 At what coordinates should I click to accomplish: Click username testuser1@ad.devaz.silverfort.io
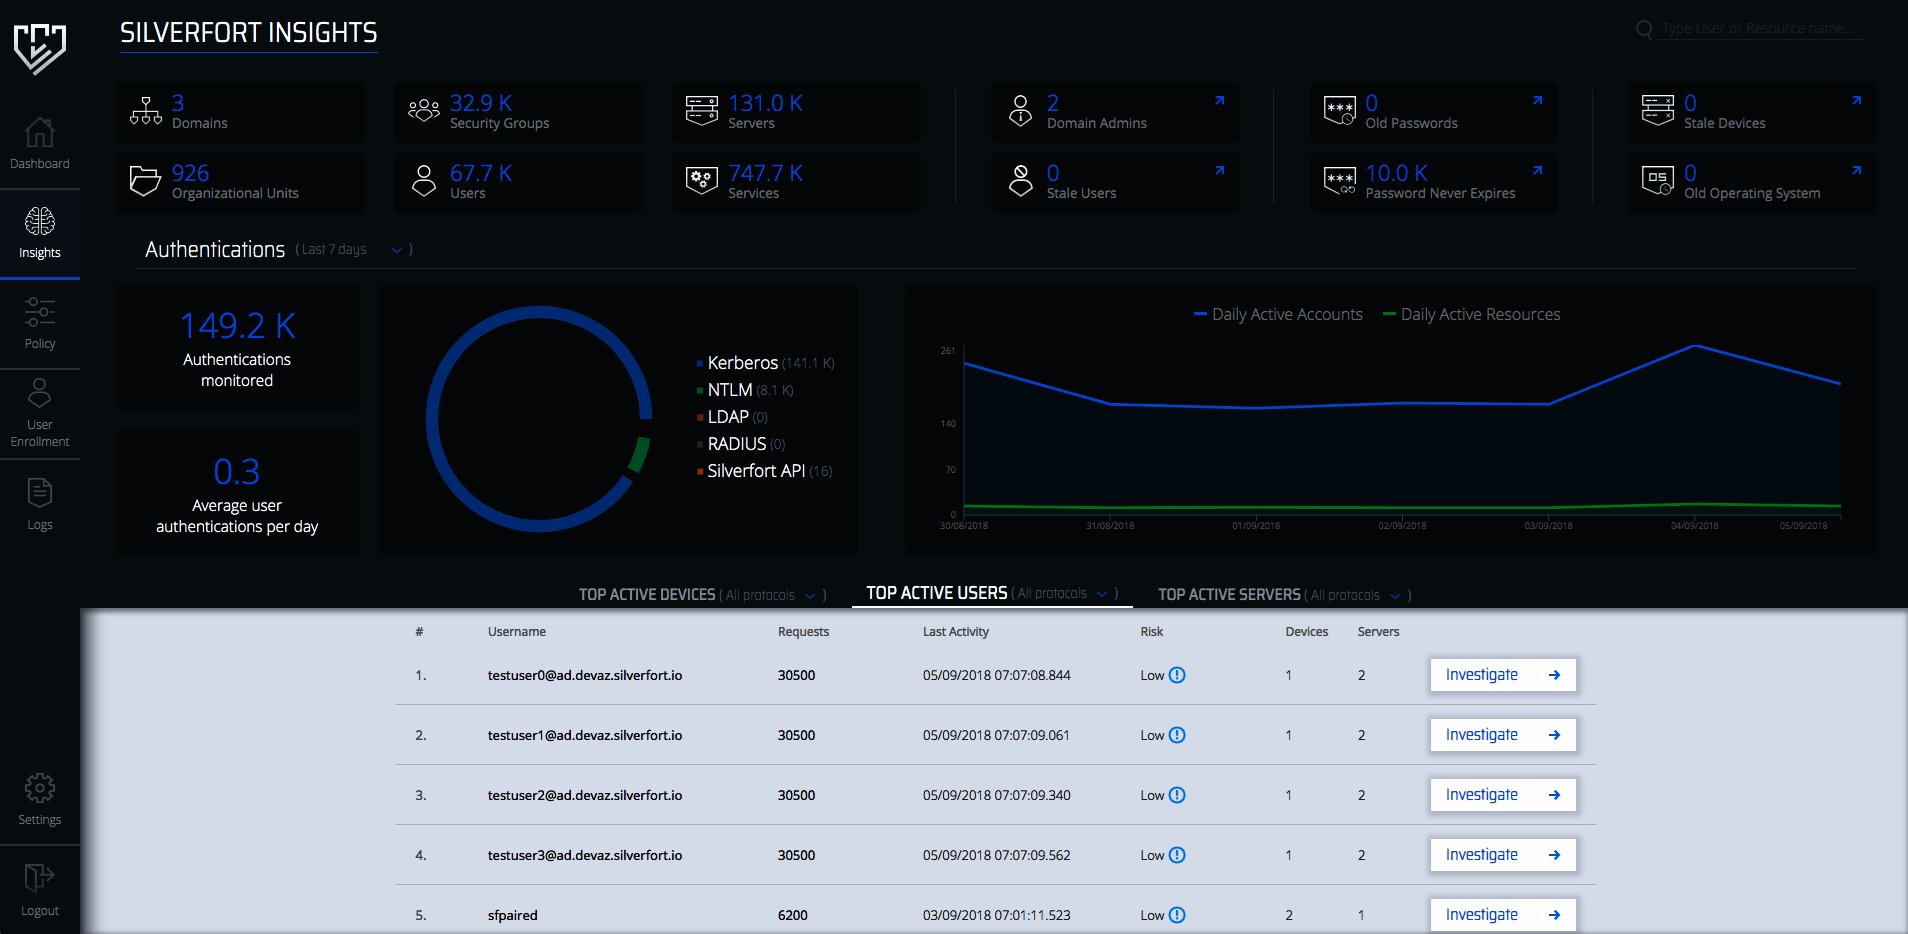(x=585, y=735)
